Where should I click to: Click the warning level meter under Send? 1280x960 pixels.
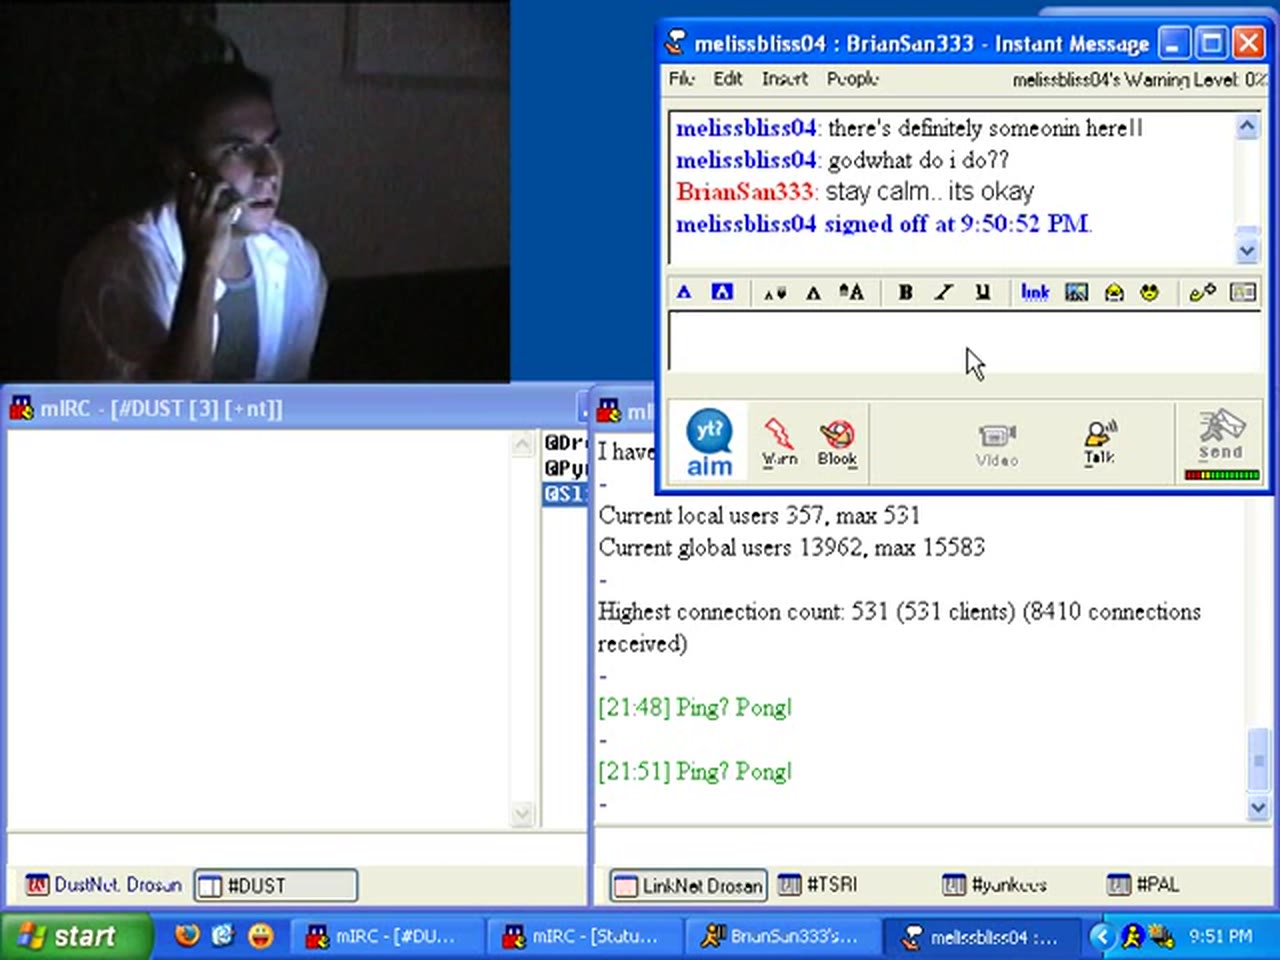pyautogui.click(x=1221, y=475)
